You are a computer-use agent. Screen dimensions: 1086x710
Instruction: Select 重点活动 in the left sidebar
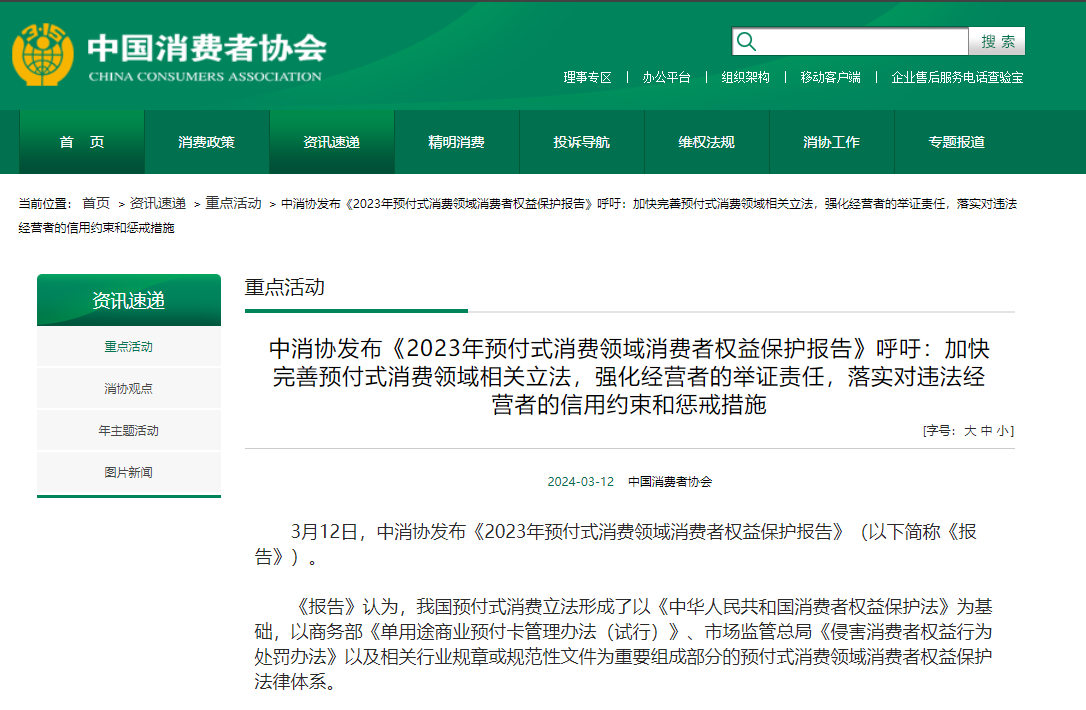[129, 346]
